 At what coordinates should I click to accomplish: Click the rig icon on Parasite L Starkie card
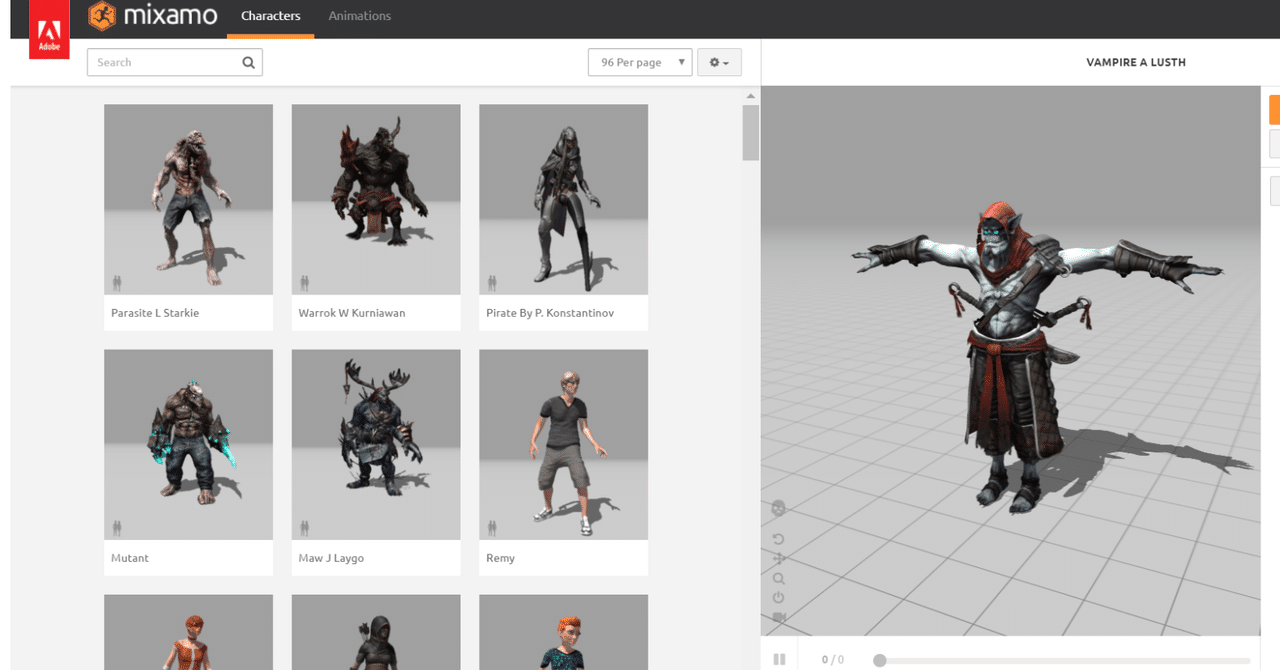tap(117, 283)
